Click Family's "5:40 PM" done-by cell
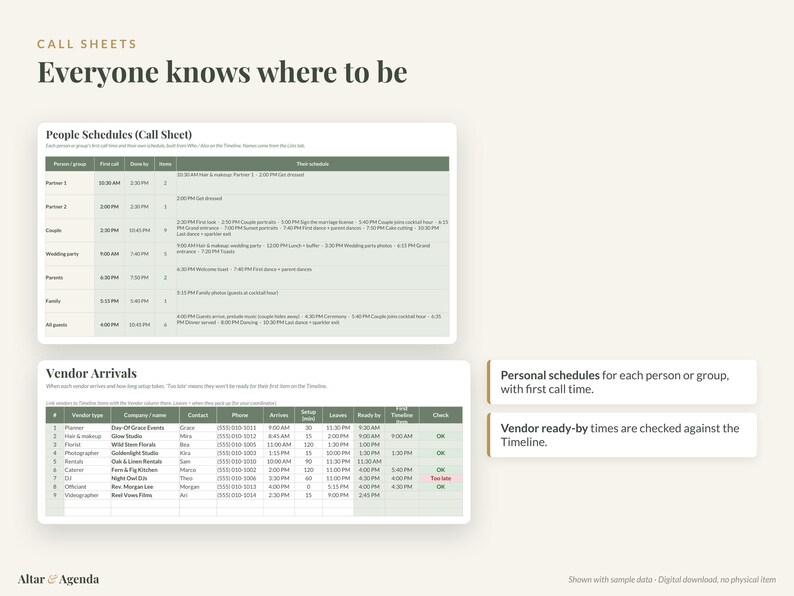This screenshot has width=794, height=596. [139, 301]
